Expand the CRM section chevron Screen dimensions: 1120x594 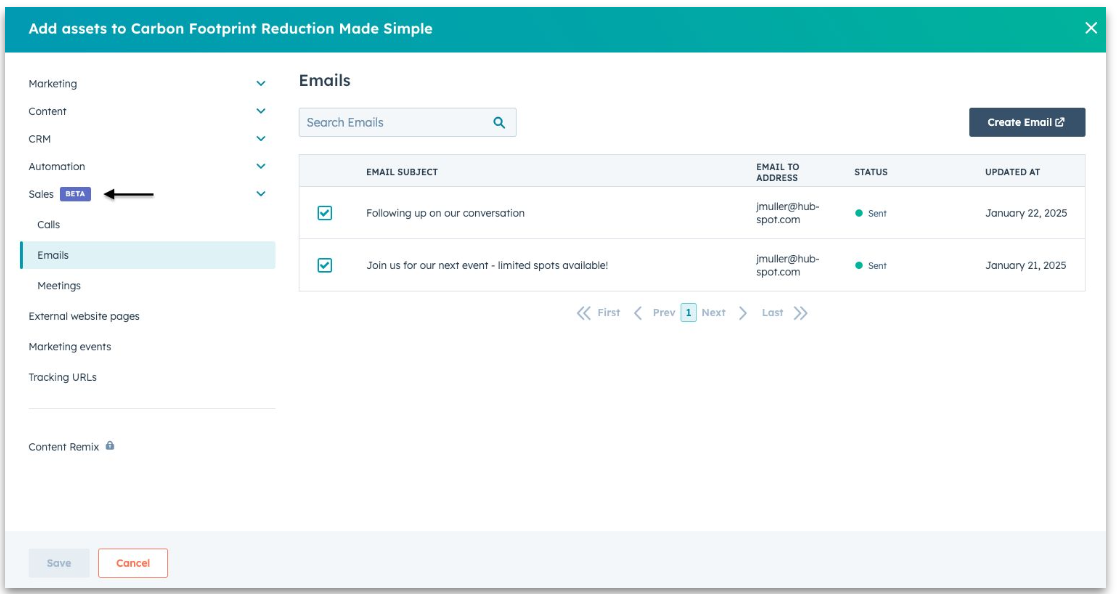tap(261, 139)
